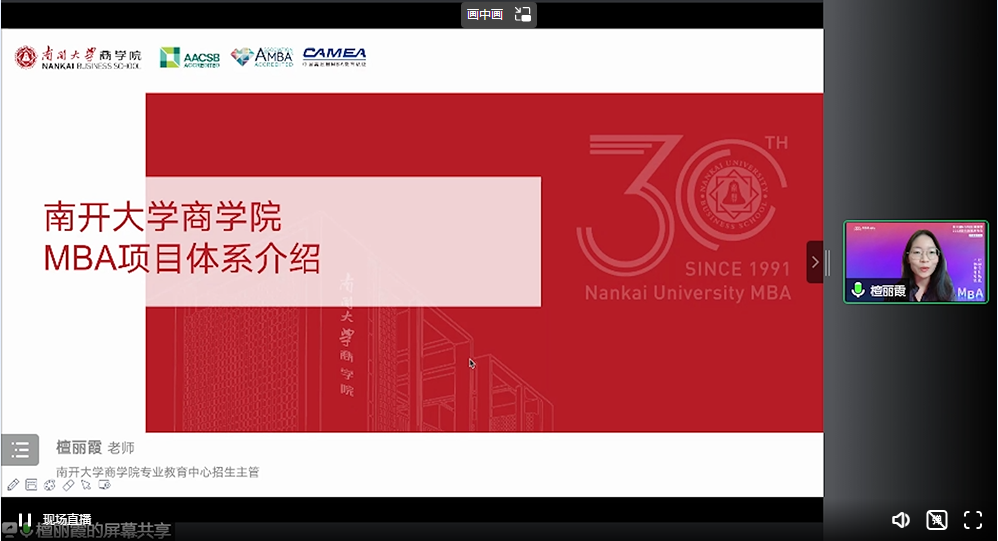Click the 南开大学商学院专业教育中心招生主管 subtitle
Image resolution: width=998 pixels, height=541 pixels.
[x=158, y=472]
